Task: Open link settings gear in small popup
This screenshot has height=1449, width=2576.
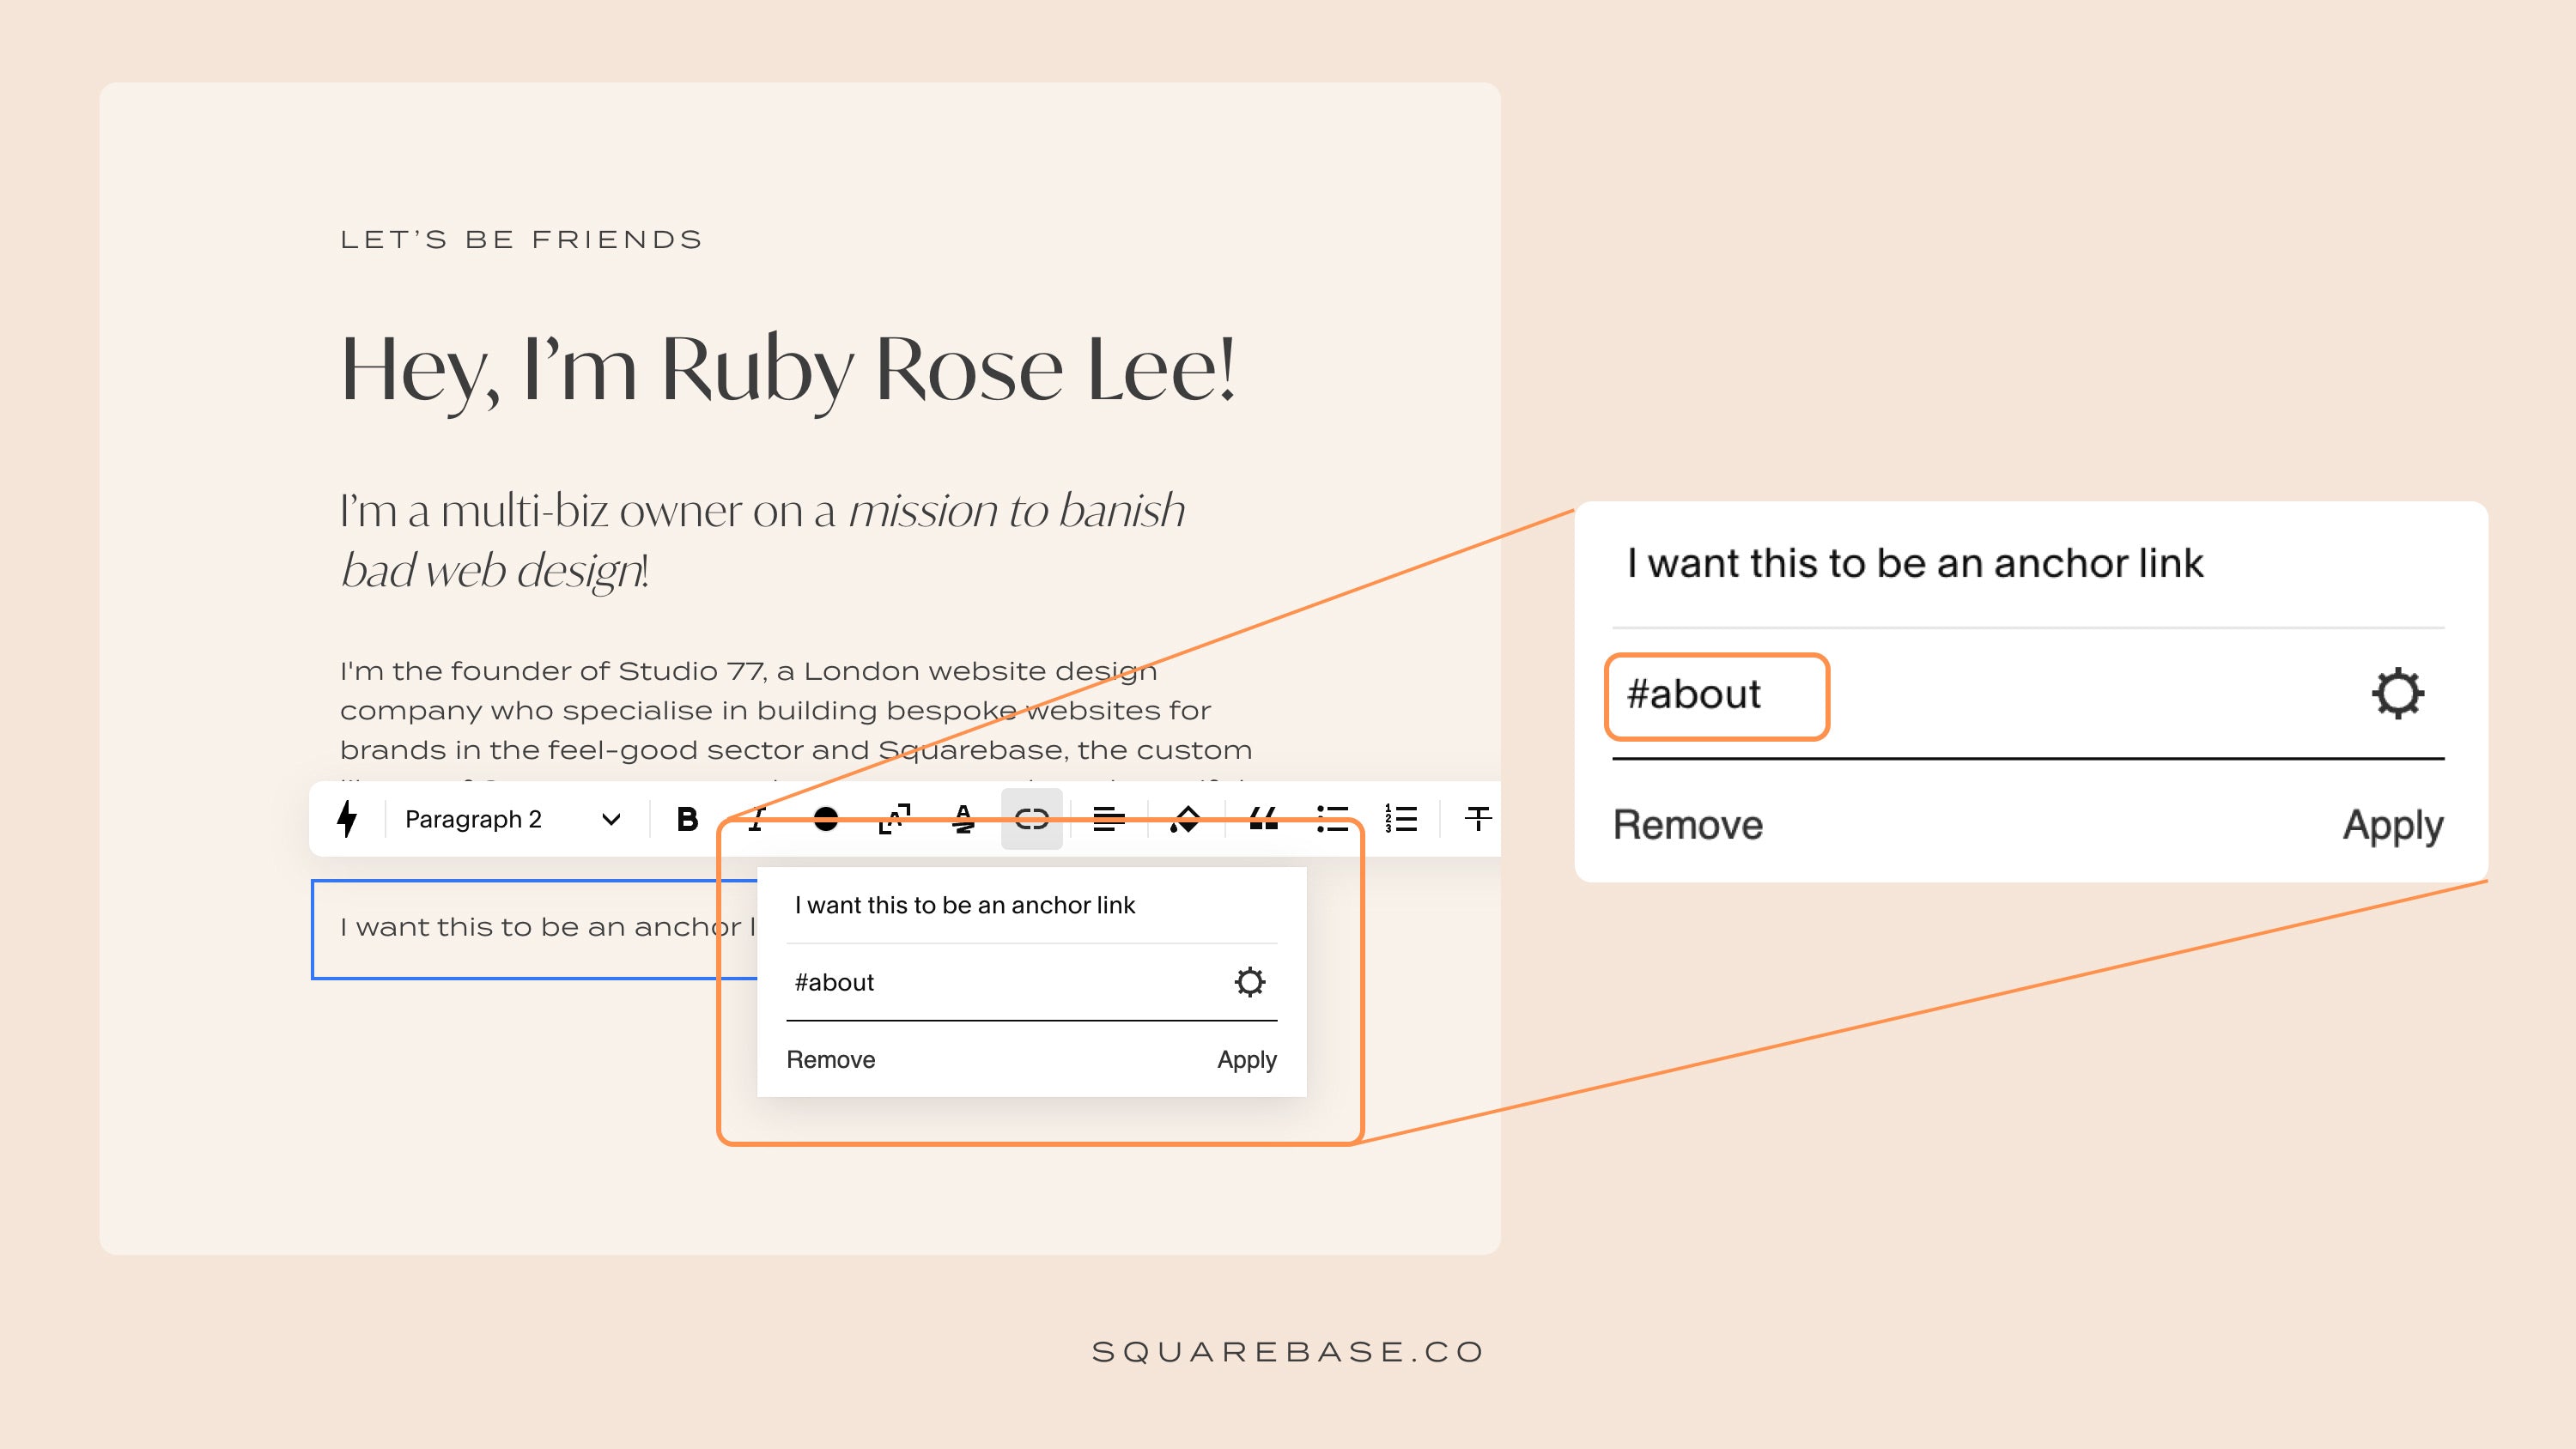Action: (x=1250, y=982)
